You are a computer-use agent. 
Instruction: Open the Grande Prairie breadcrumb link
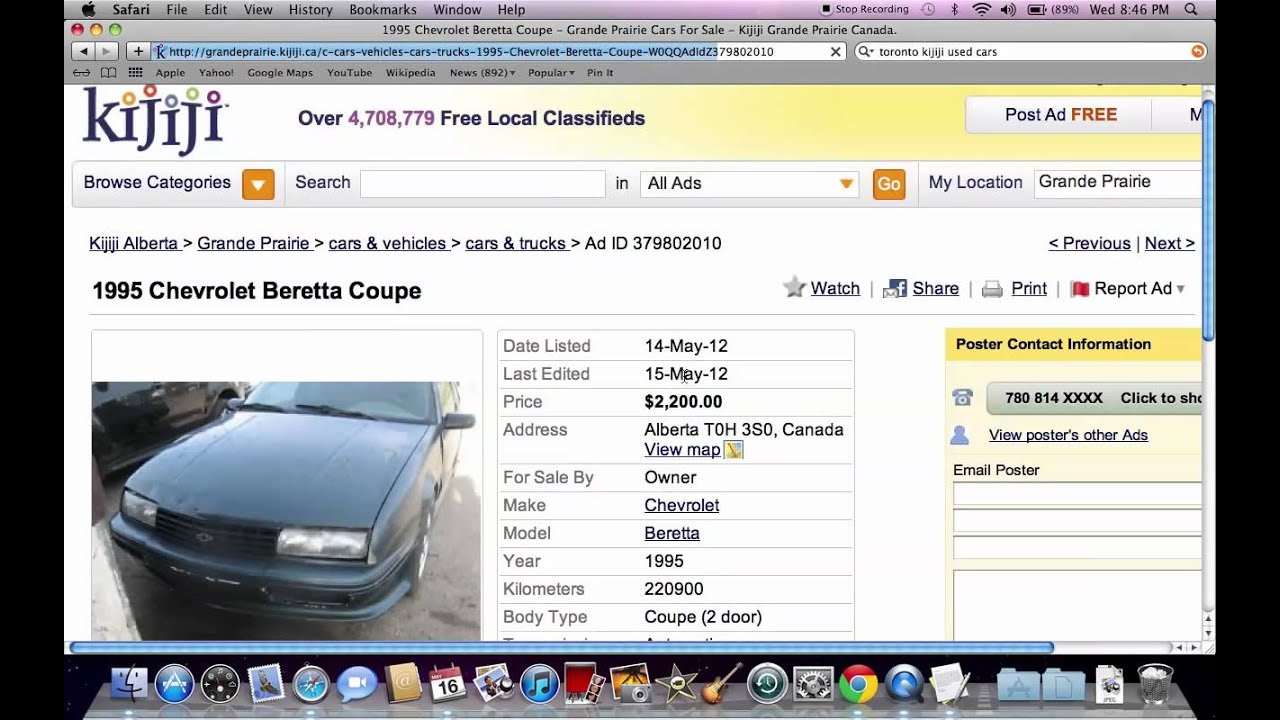[253, 243]
